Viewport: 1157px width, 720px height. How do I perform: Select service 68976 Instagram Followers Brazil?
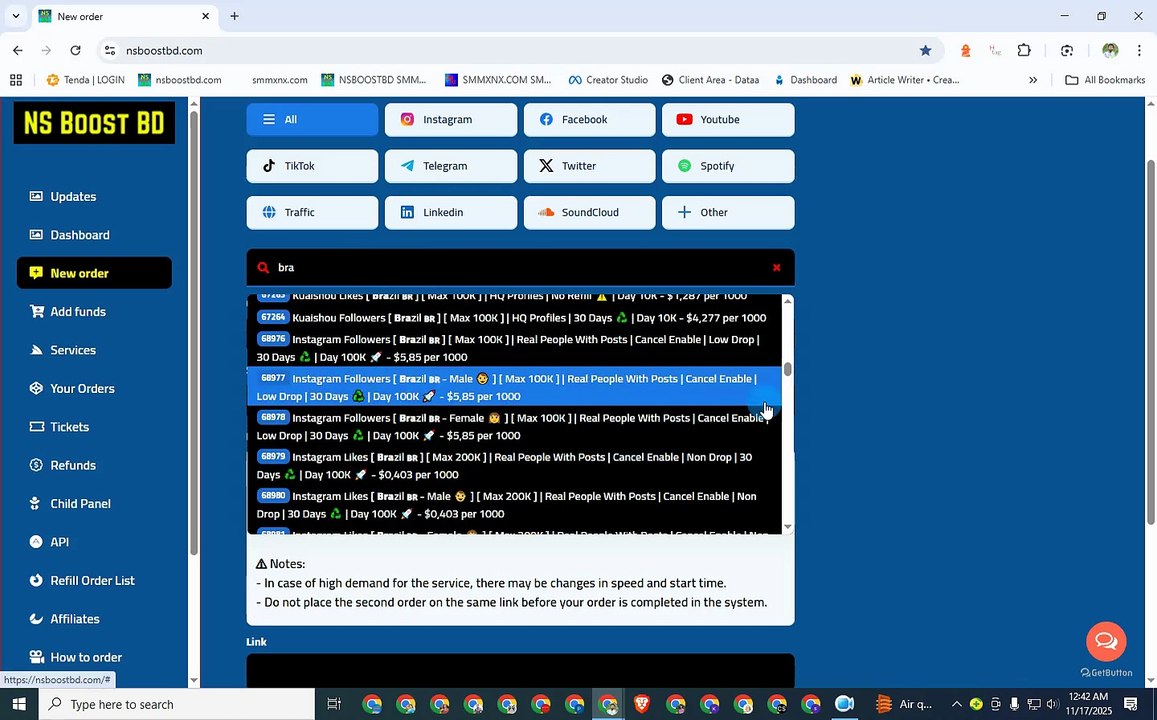(x=514, y=348)
